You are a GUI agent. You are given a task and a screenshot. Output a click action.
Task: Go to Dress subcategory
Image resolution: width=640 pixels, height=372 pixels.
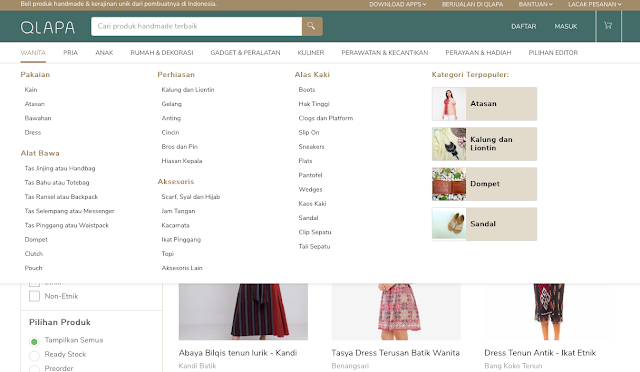tap(33, 133)
